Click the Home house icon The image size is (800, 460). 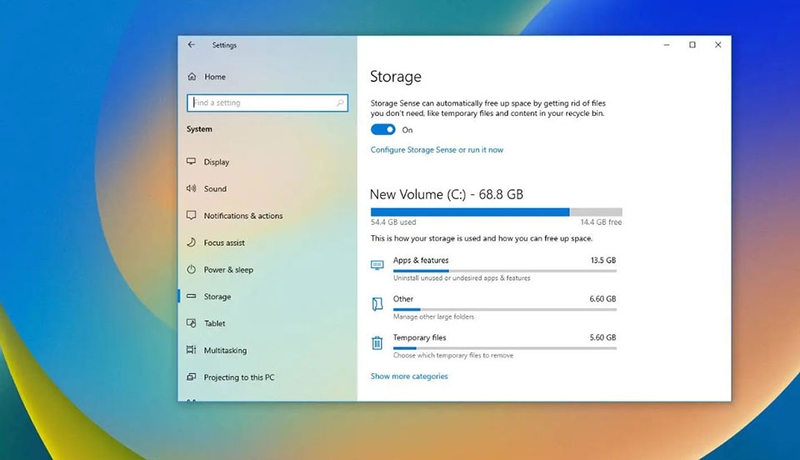[192, 76]
